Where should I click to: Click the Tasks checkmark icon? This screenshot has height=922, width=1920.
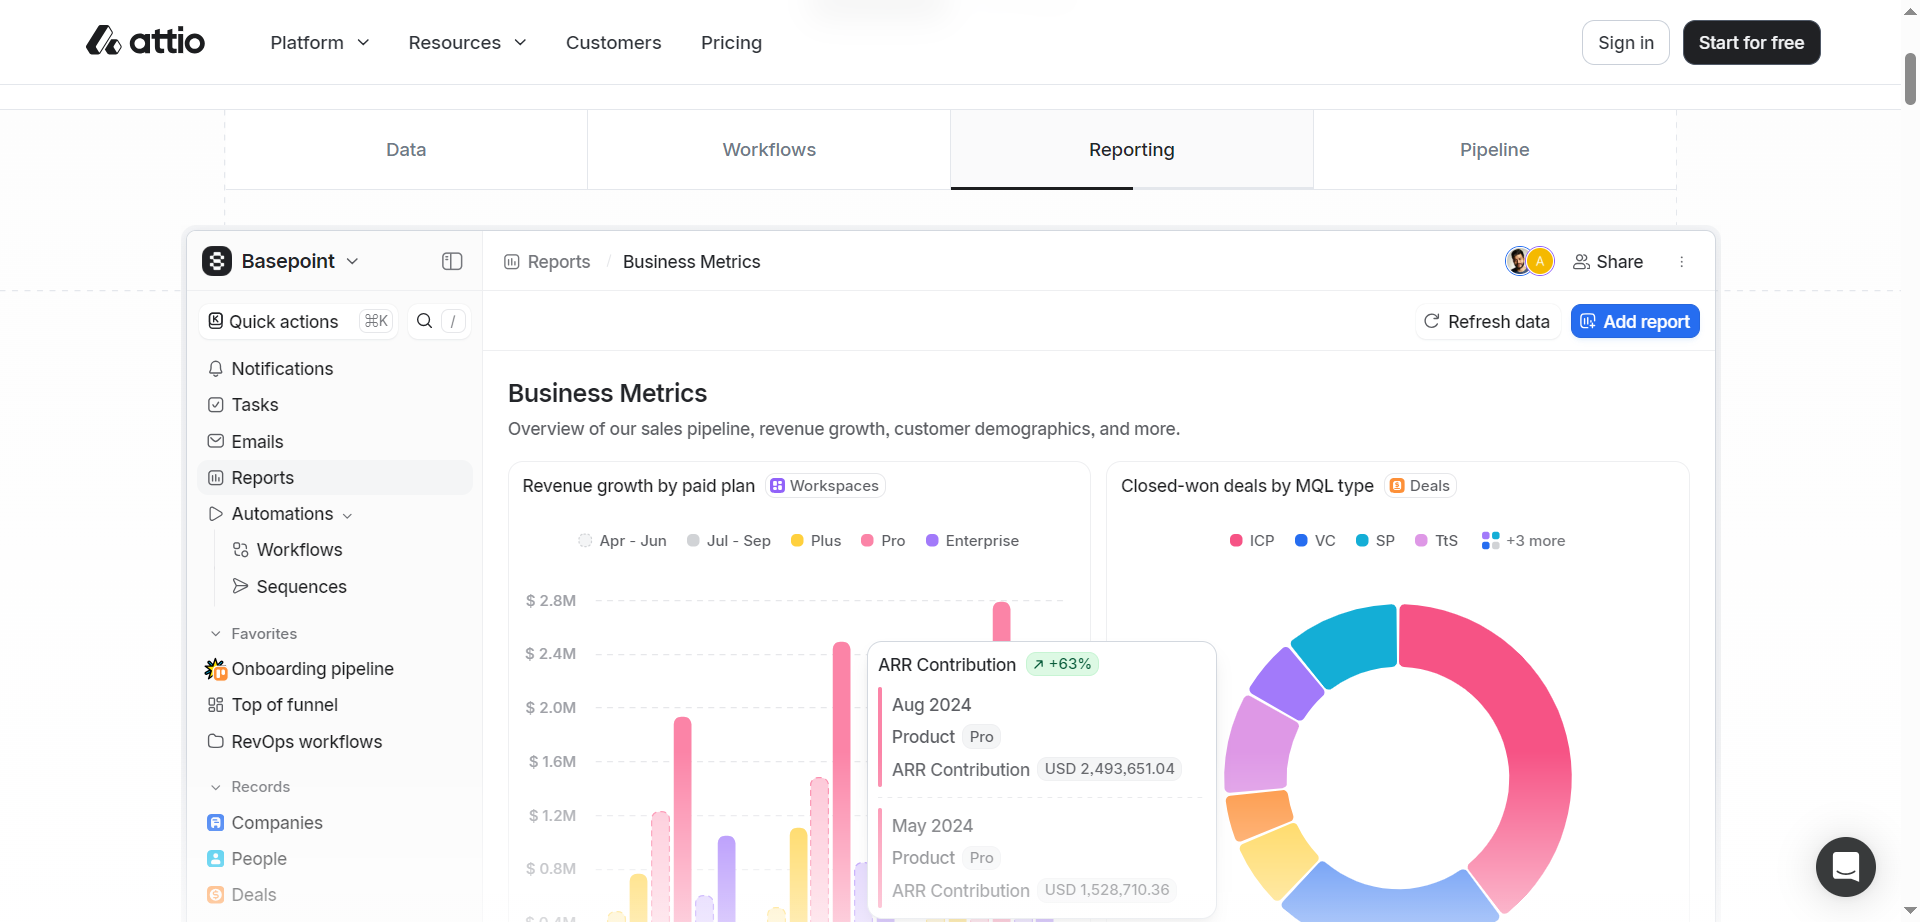(x=215, y=405)
